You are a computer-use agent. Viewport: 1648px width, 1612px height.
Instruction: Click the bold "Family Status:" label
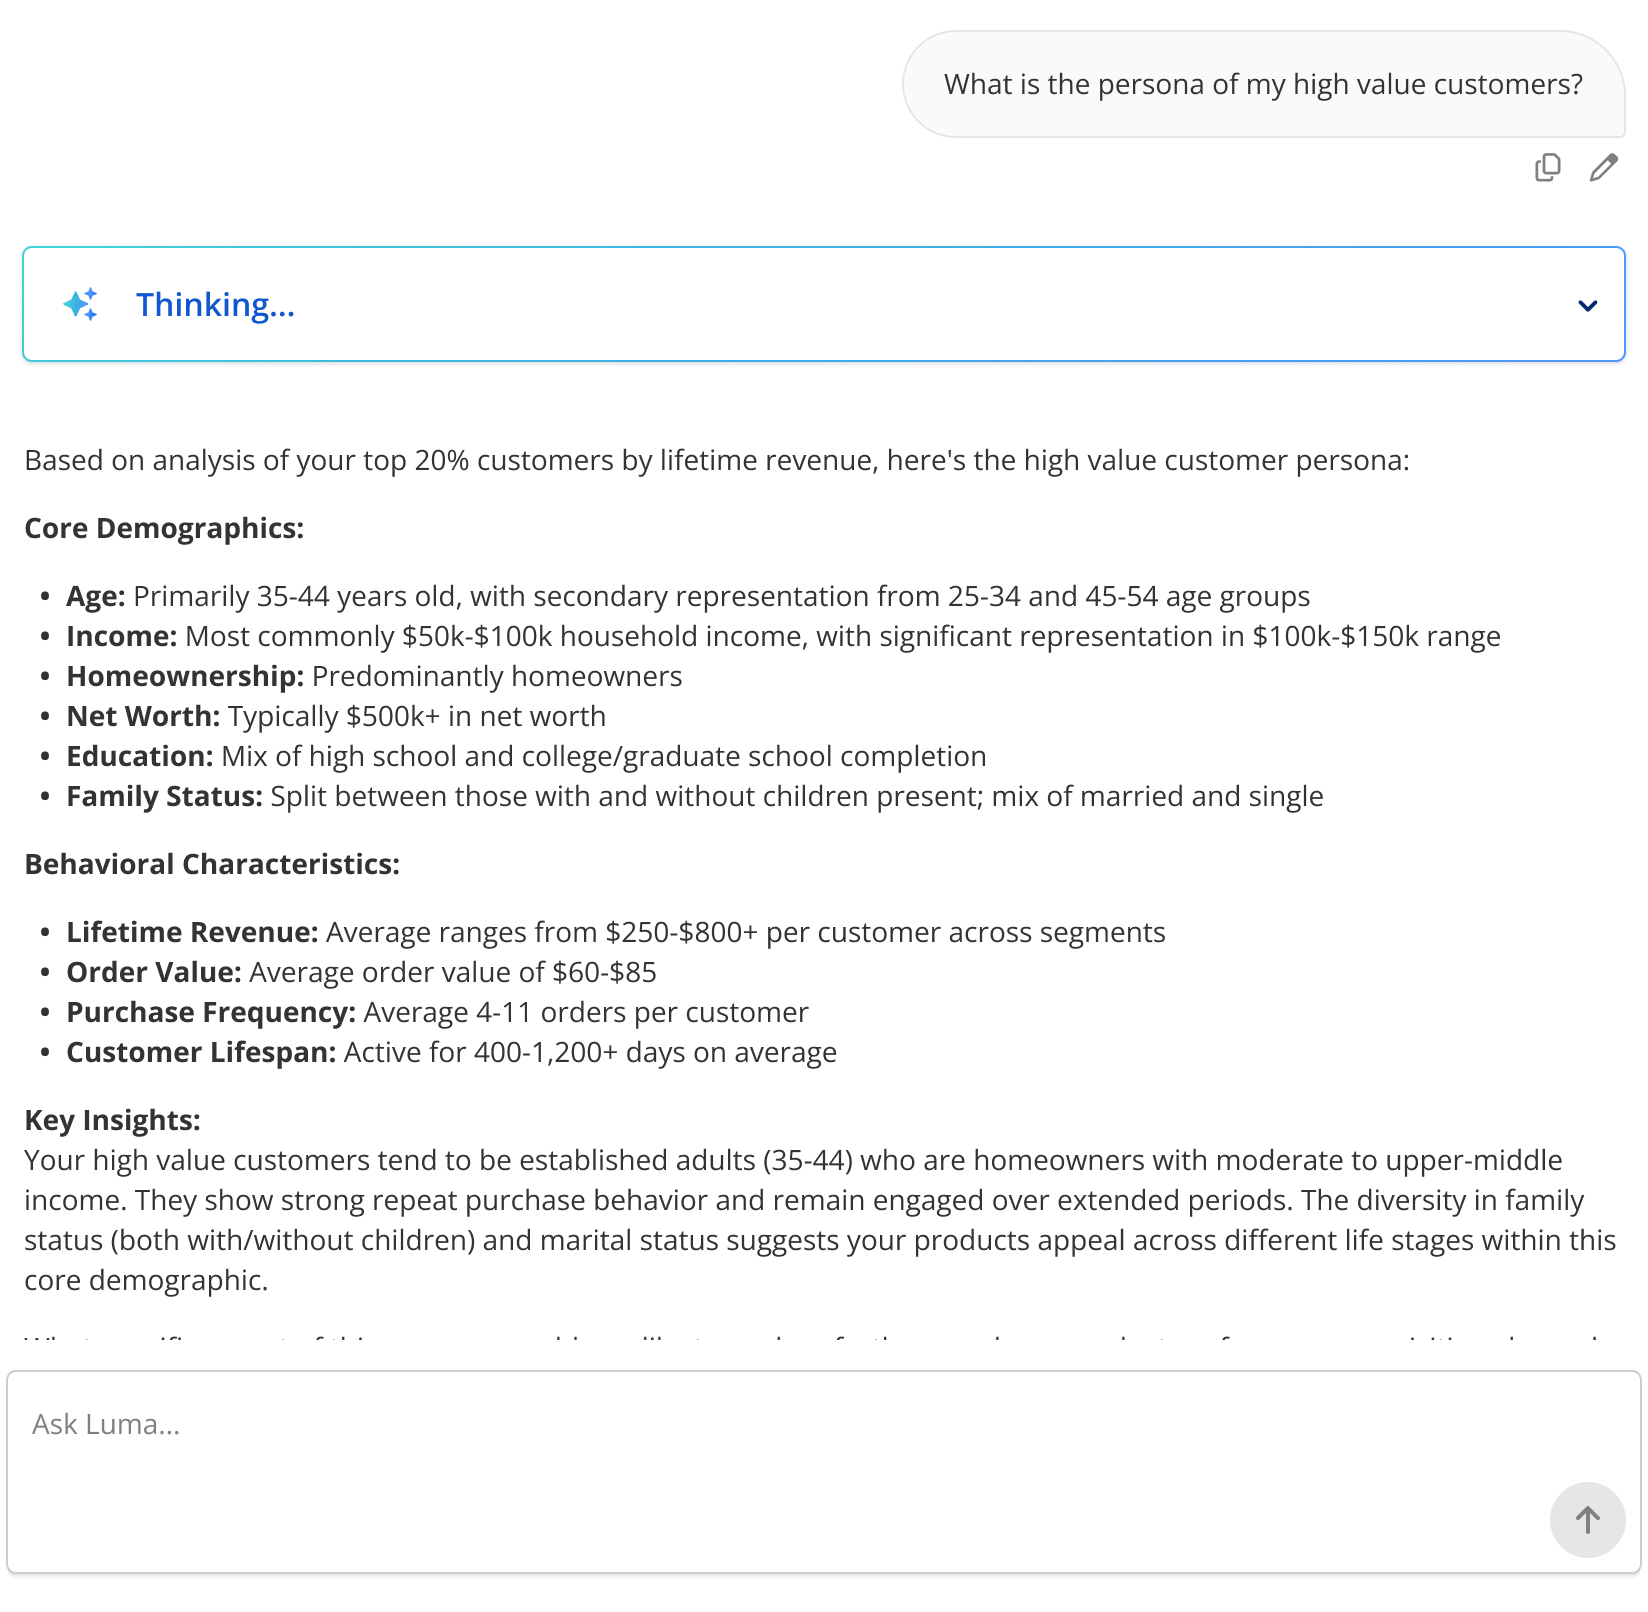(164, 796)
